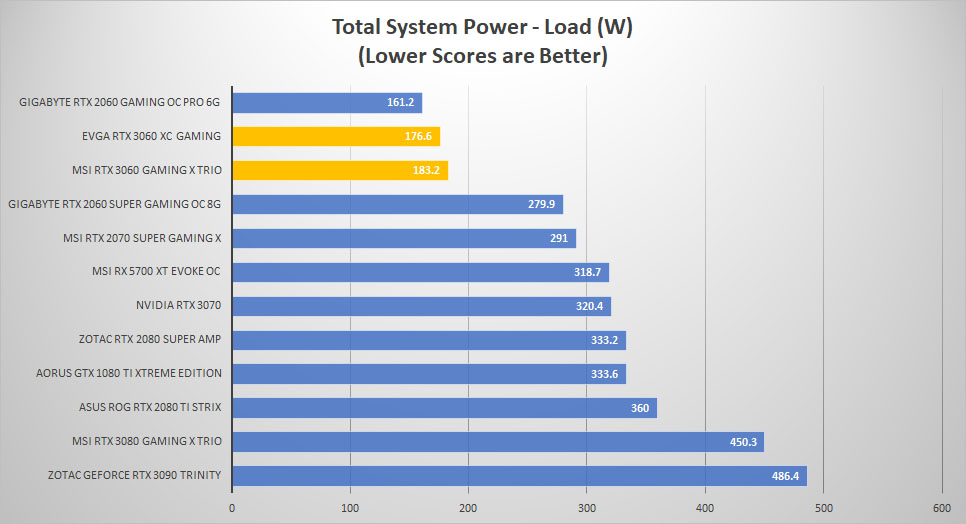
Task: Select the ZOTAC GEFORCE RTX 3090 TRINITY label
Action: click(x=134, y=475)
